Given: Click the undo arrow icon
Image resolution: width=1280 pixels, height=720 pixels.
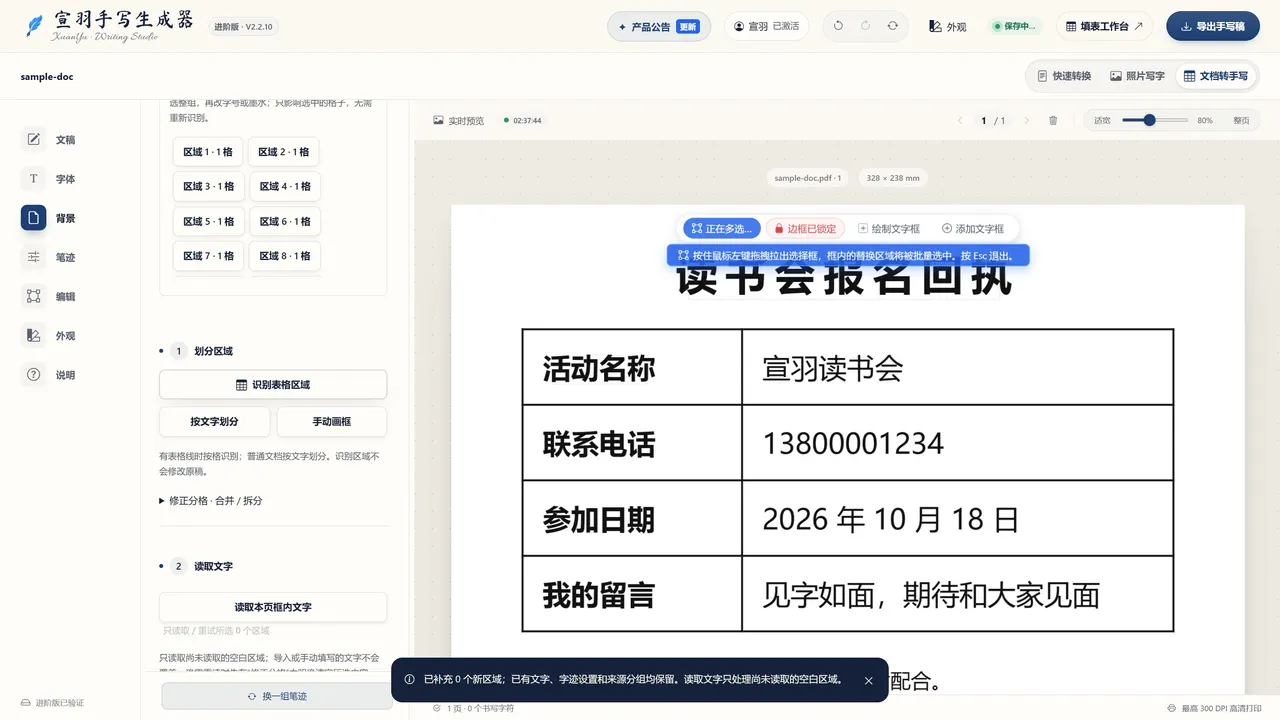Looking at the screenshot, I should coord(838,26).
